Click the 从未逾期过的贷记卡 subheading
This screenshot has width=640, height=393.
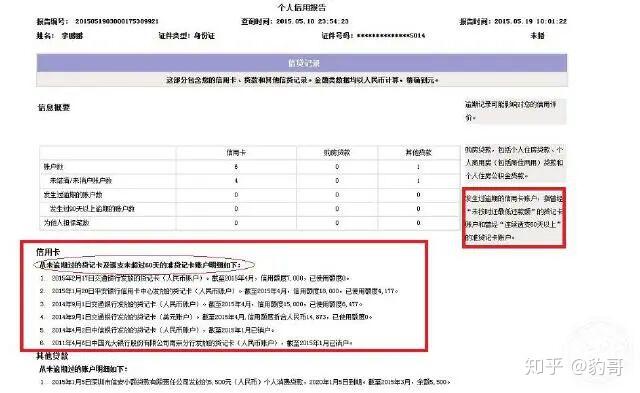point(140,265)
